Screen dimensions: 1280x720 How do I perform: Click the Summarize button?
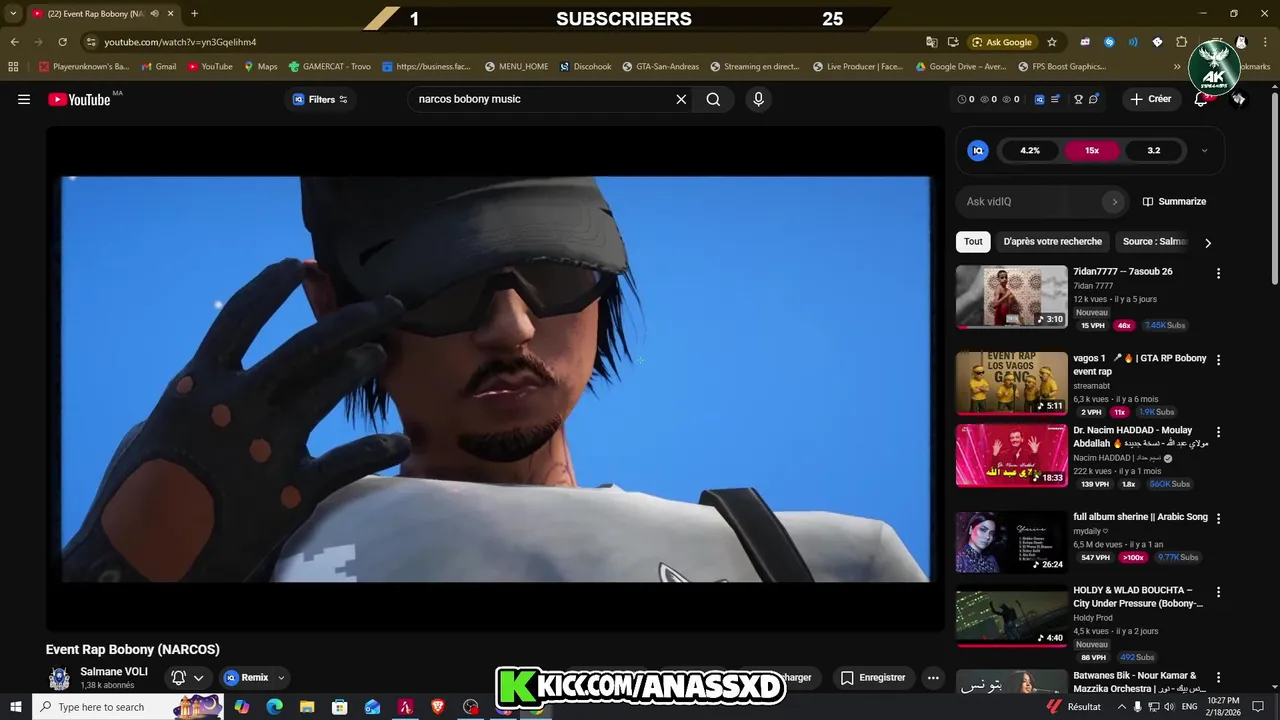[1174, 201]
